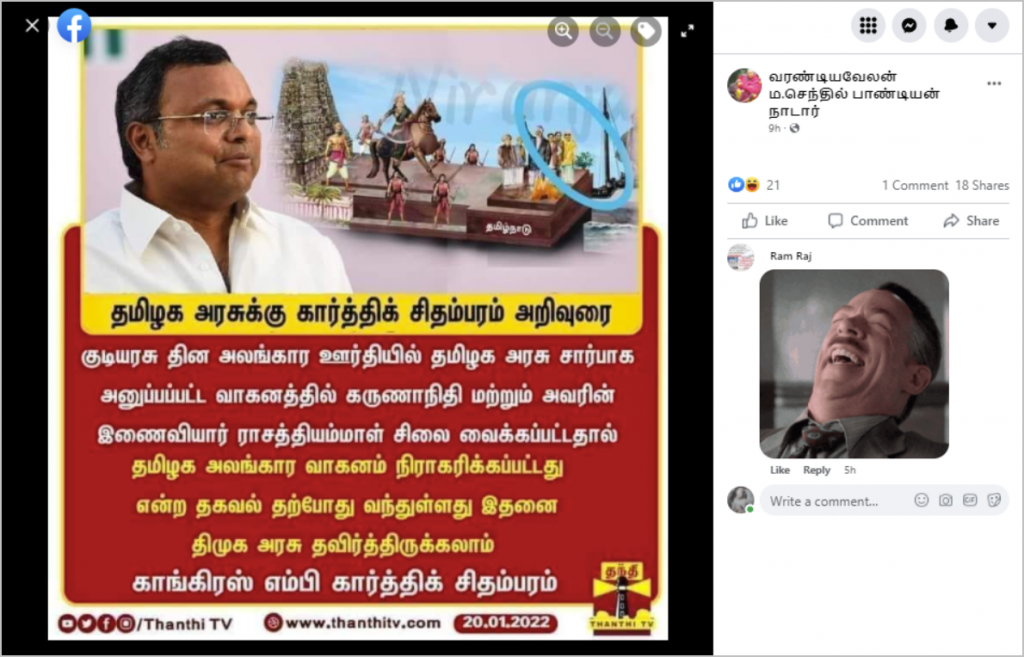The width and height of the screenshot is (1024, 657).
Task: Open the Facebook menu grid
Action: click(868, 25)
